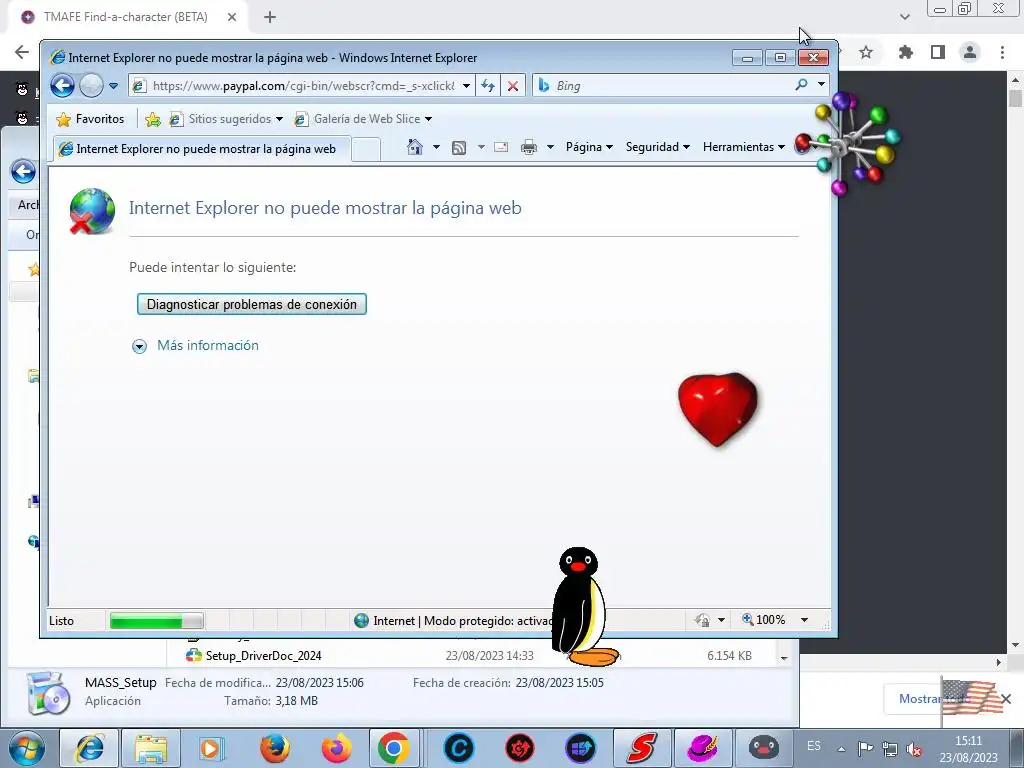Click the taskbar clock showing 15:11
This screenshot has width=1024, height=768.
click(x=968, y=749)
